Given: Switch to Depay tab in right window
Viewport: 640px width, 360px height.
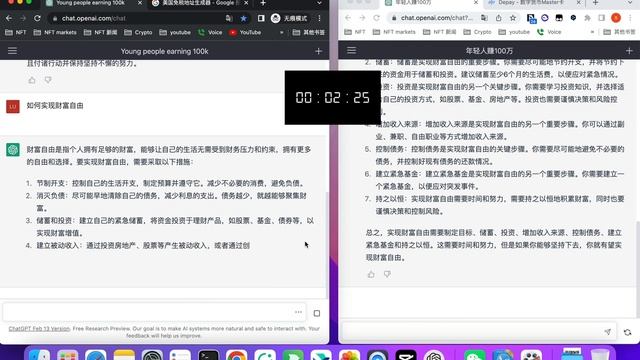Looking at the screenshot, I should coord(531,3).
